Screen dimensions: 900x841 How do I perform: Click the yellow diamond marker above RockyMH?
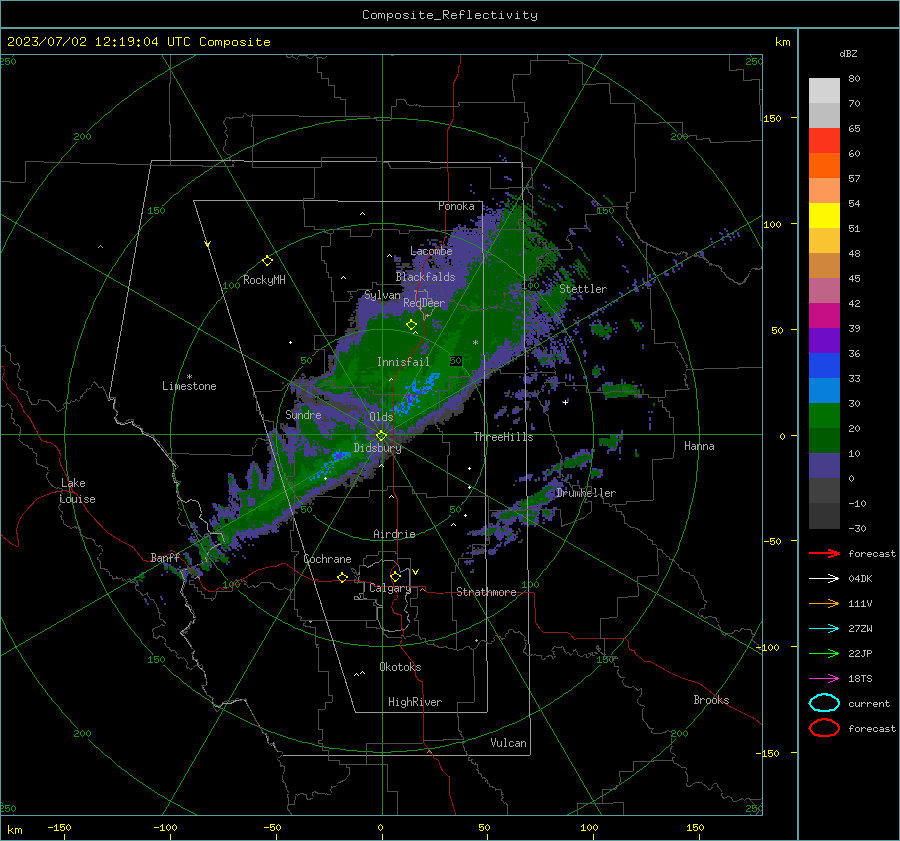coord(267,261)
